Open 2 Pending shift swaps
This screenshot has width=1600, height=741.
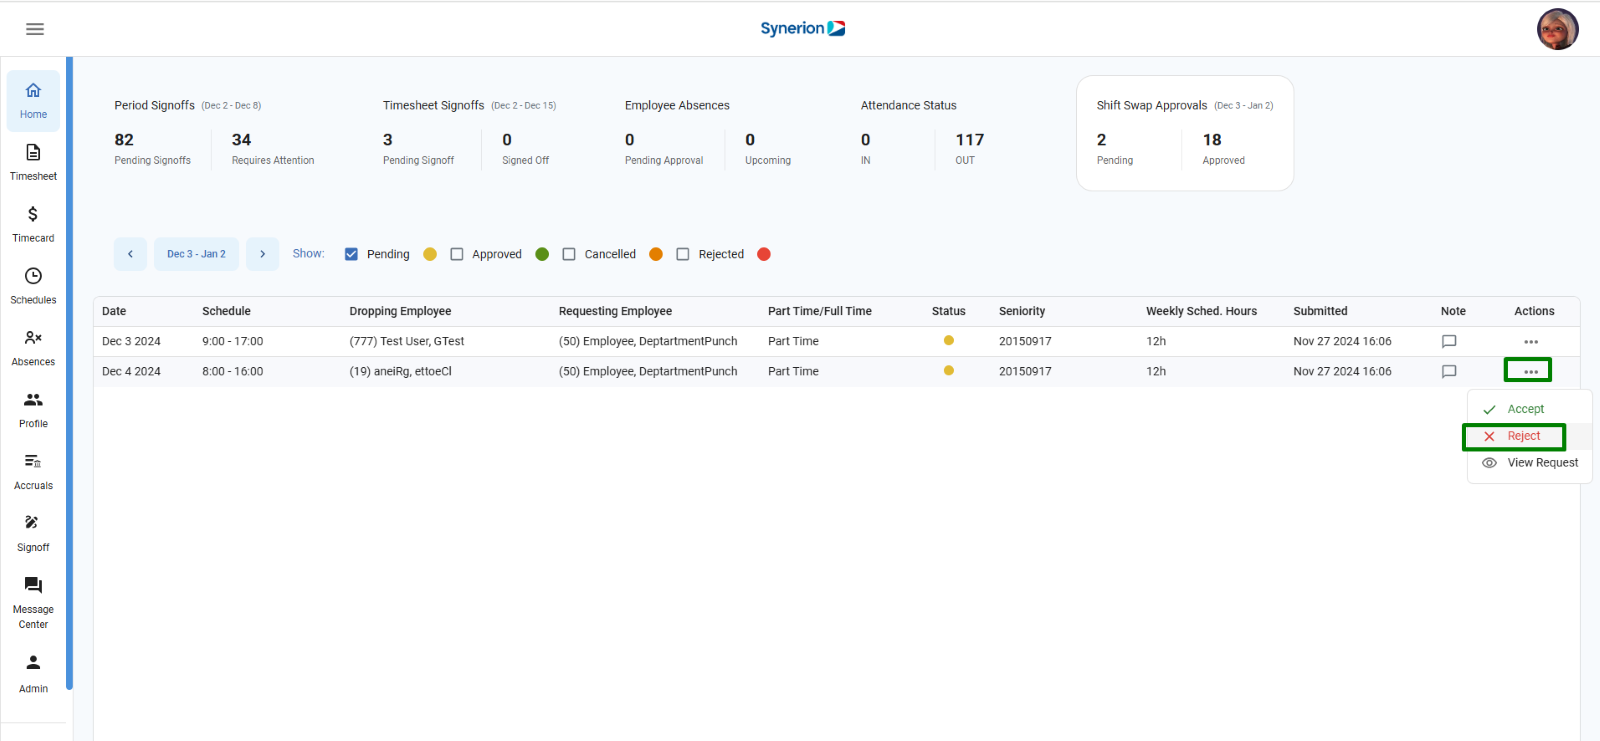(x=1115, y=148)
